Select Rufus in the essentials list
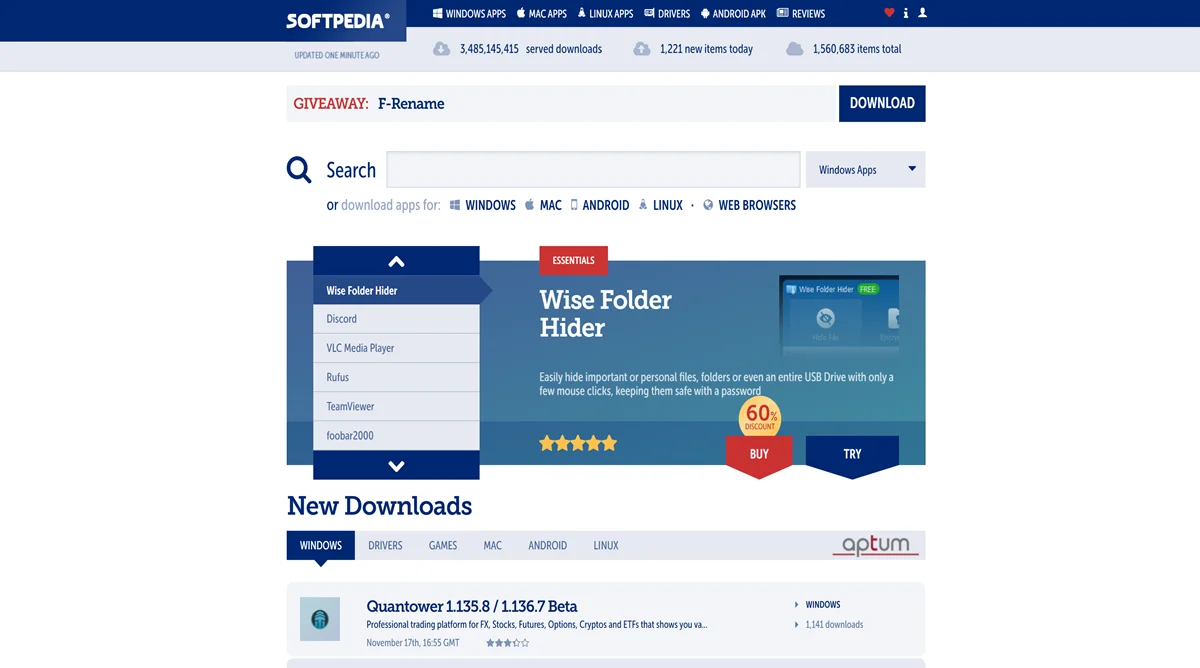The width and height of the screenshot is (1200, 668). point(396,377)
